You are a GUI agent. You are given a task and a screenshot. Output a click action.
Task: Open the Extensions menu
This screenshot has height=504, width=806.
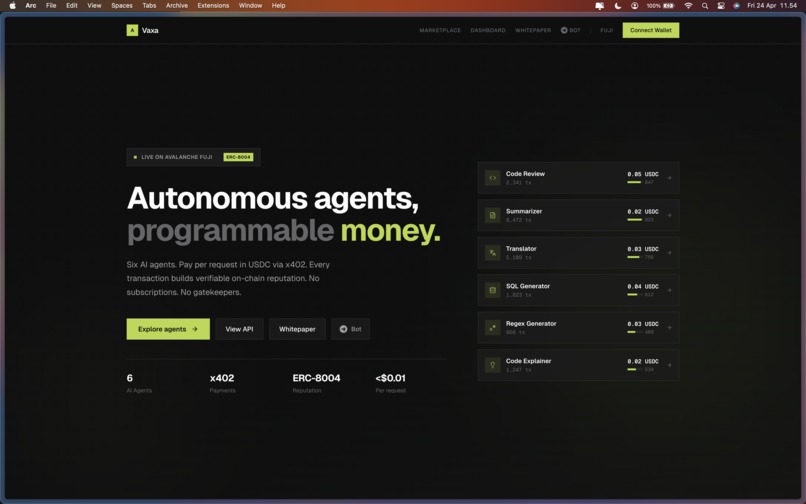click(213, 6)
